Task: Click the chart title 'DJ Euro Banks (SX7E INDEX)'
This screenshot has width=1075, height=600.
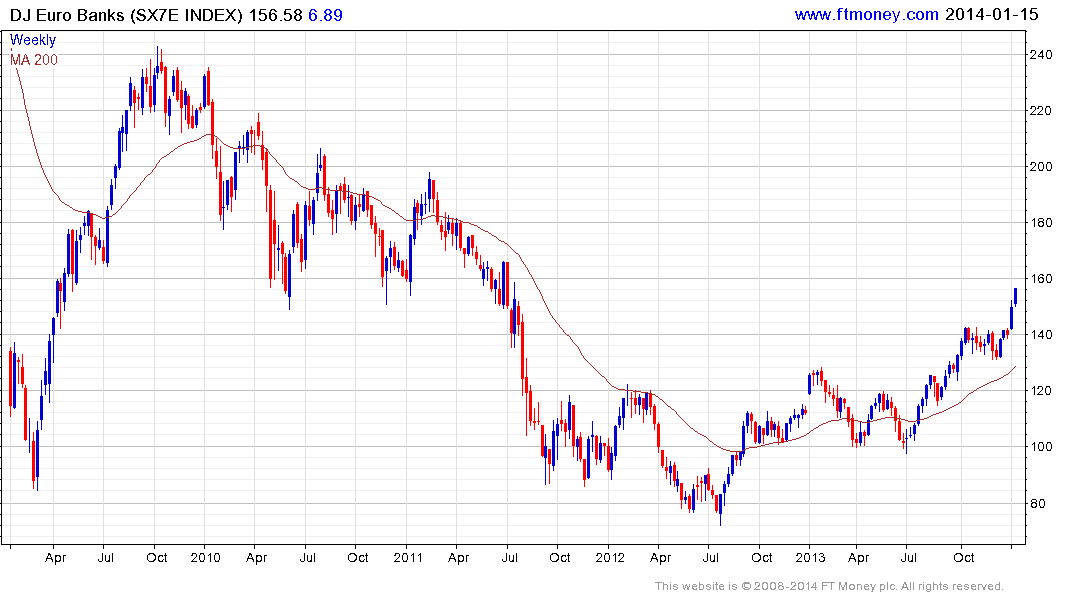Action: click(x=126, y=15)
